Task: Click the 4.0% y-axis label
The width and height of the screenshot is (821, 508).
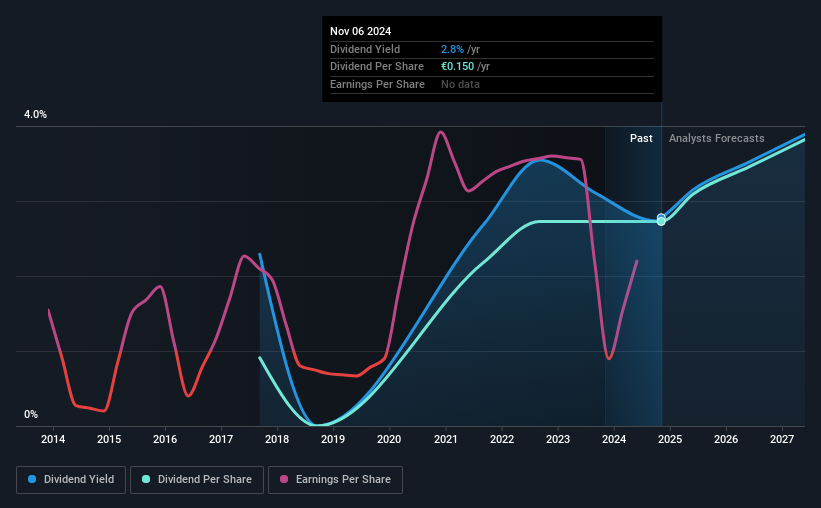Action: [35, 114]
